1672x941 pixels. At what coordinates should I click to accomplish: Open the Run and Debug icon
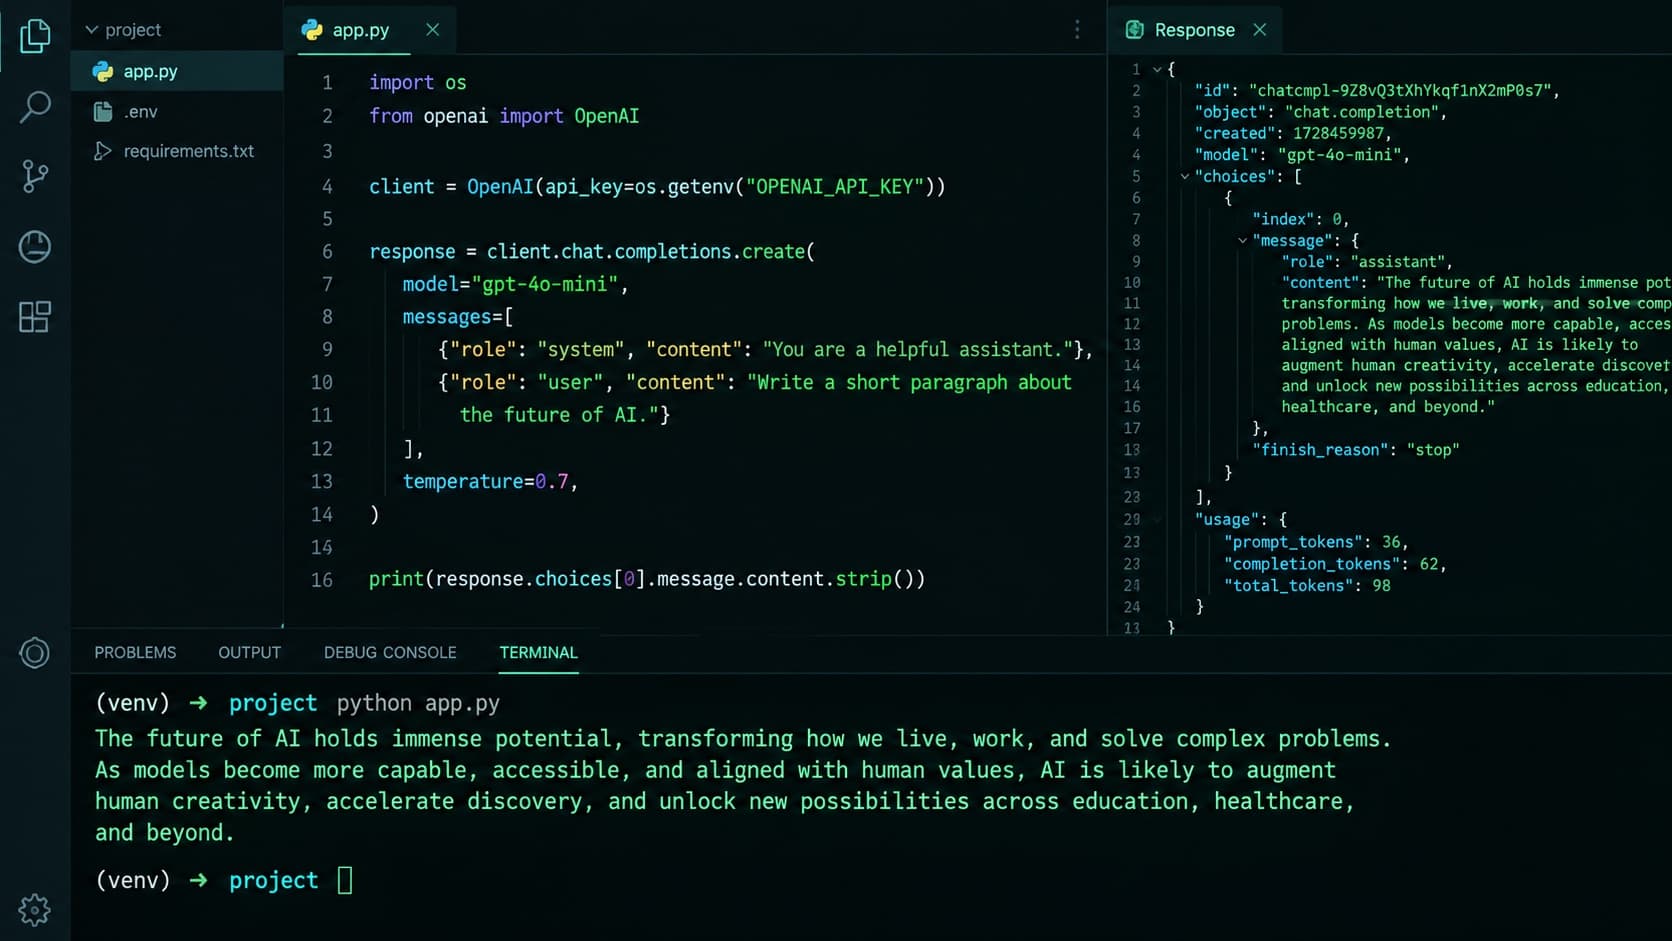click(35, 246)
